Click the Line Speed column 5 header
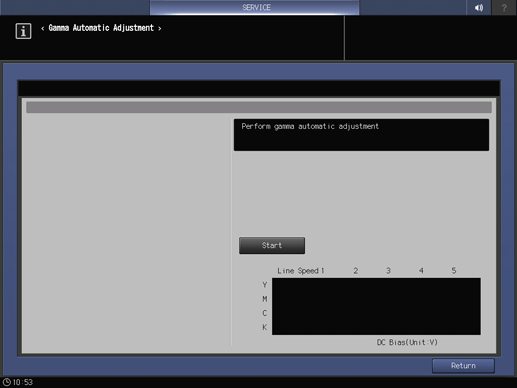Viewport: 517px width, 388px height. coord(454,271)
